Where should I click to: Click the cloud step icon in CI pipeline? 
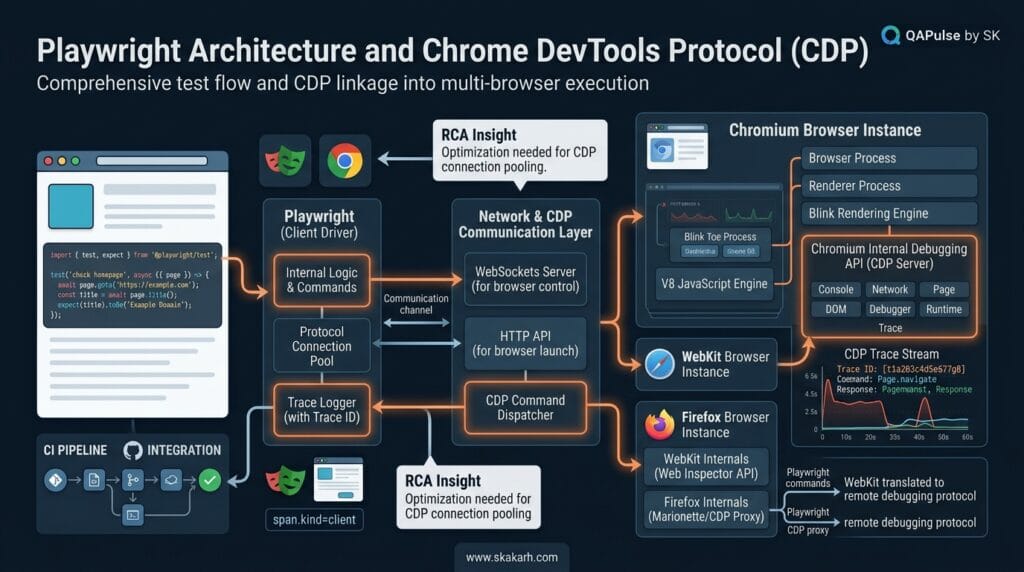(171, 480)
